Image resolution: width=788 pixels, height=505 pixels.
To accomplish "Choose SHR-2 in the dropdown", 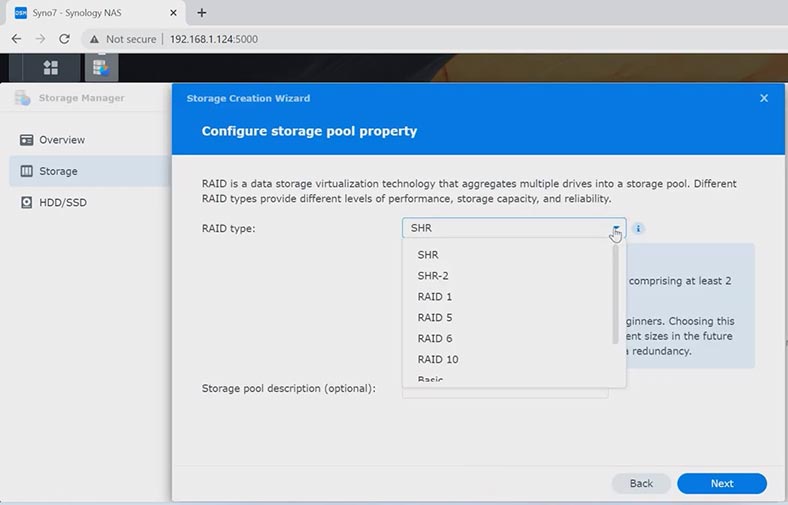I will pos(508,275).
